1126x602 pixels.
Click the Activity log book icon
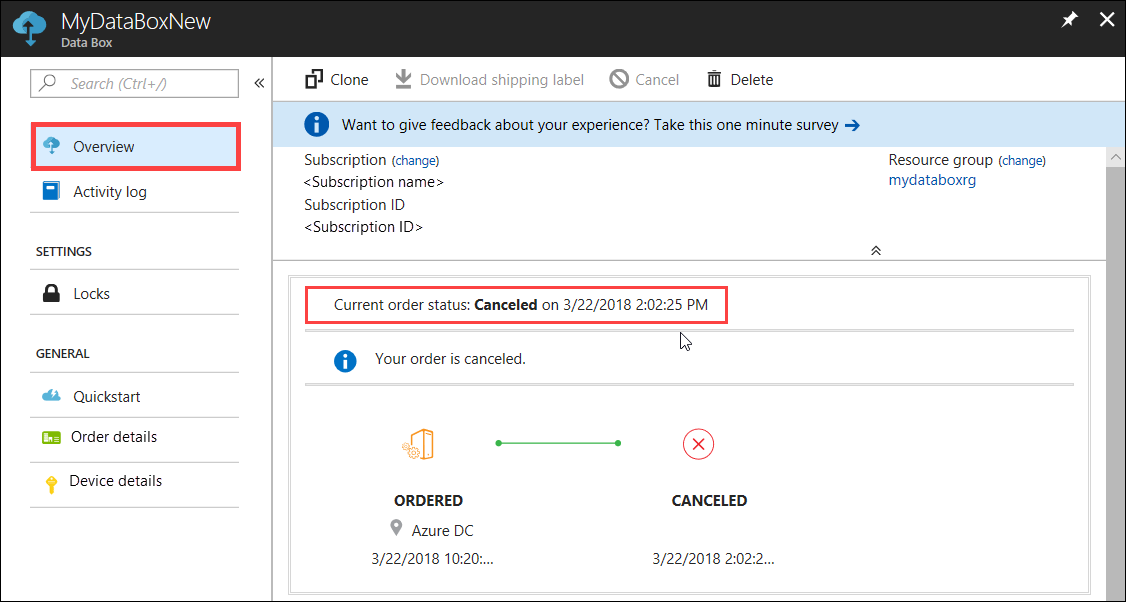(51, 191)
